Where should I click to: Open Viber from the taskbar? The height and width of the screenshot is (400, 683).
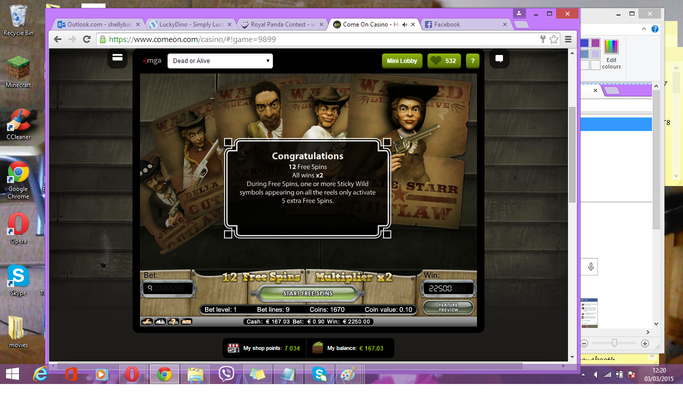(226, 374)
